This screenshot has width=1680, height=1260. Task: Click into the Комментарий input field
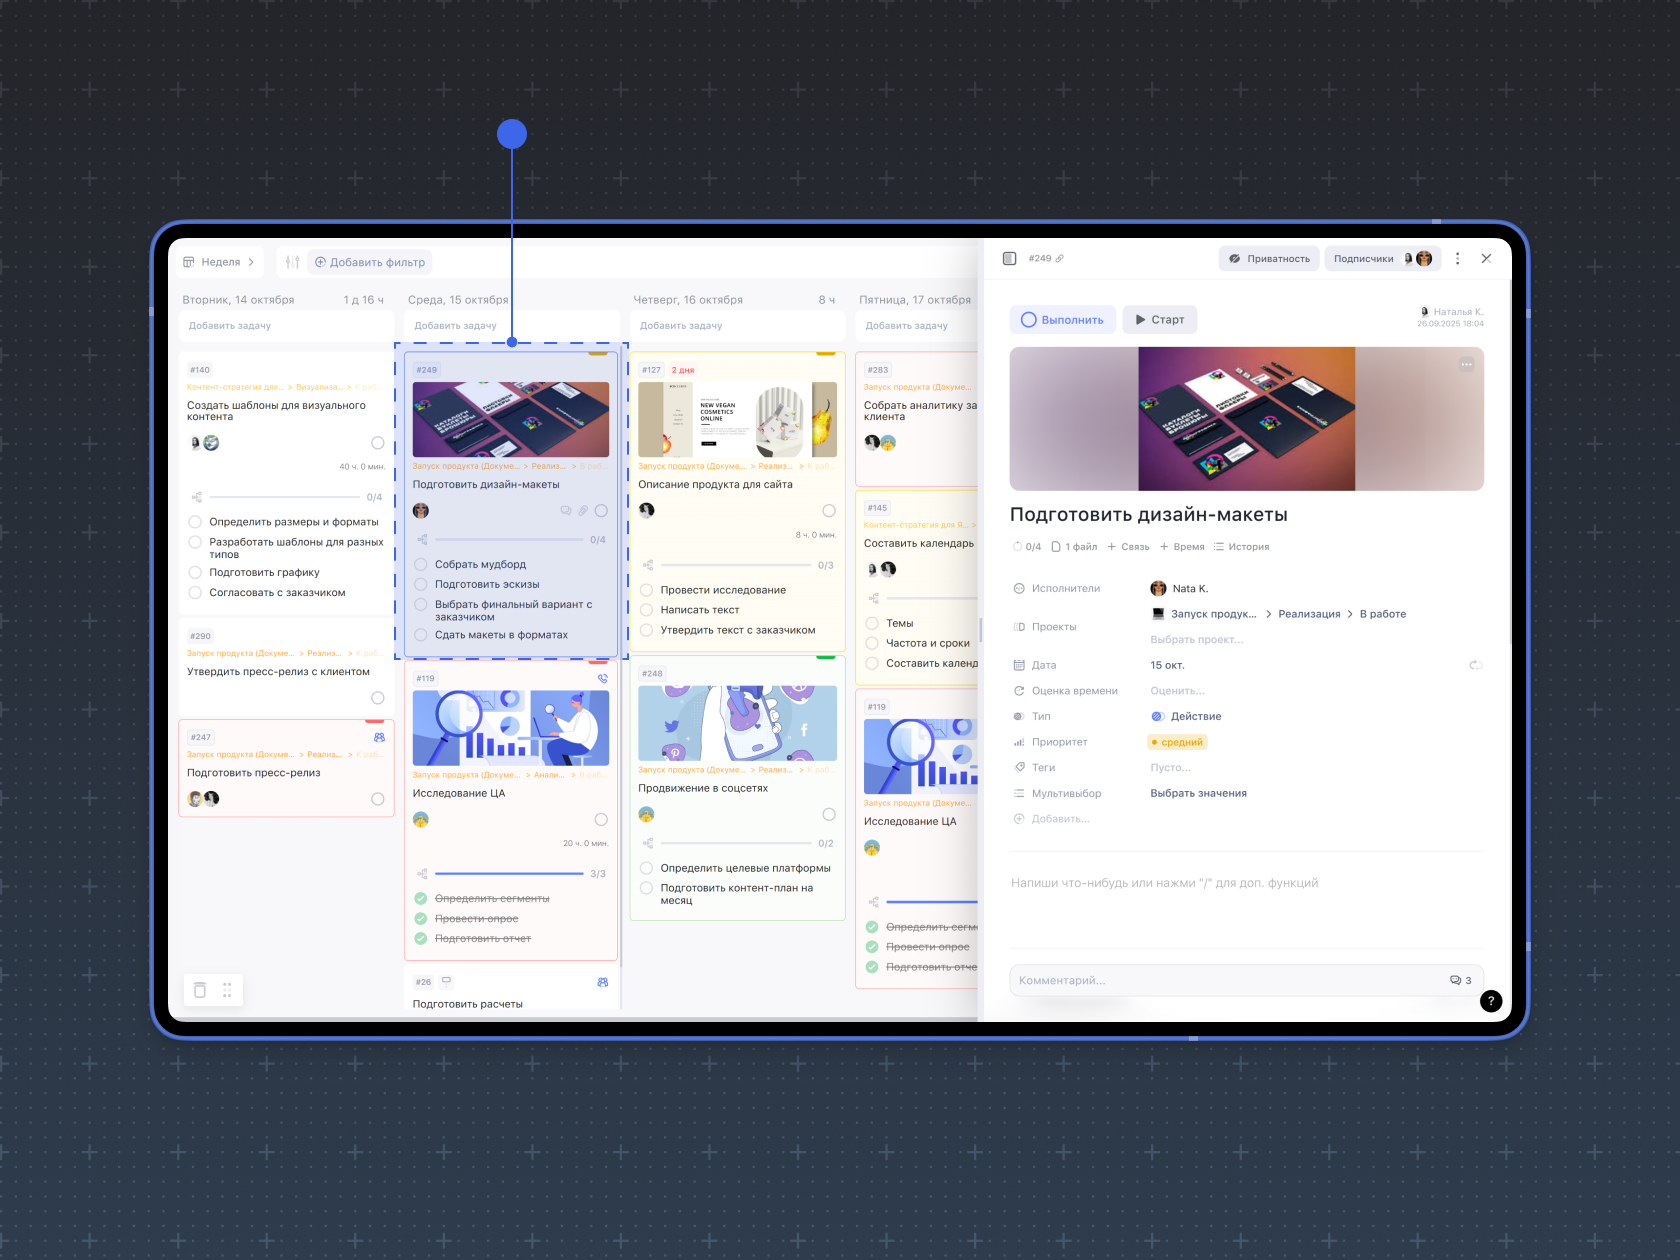(x=1220, y=980)
